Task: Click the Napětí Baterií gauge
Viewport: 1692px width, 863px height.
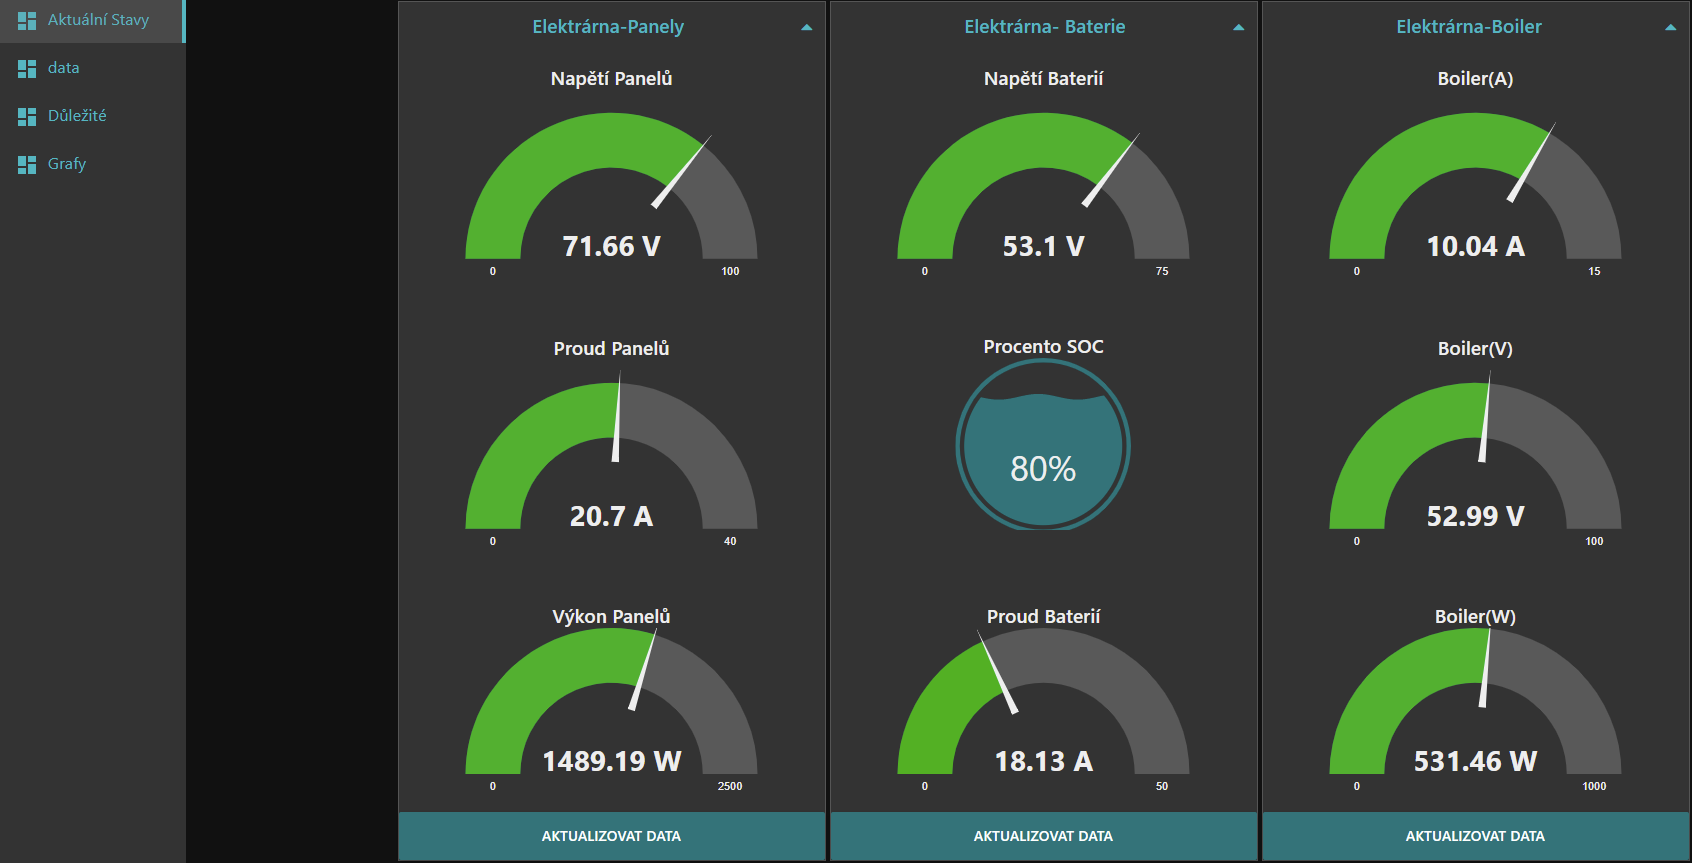Action: click(1043, 186)
